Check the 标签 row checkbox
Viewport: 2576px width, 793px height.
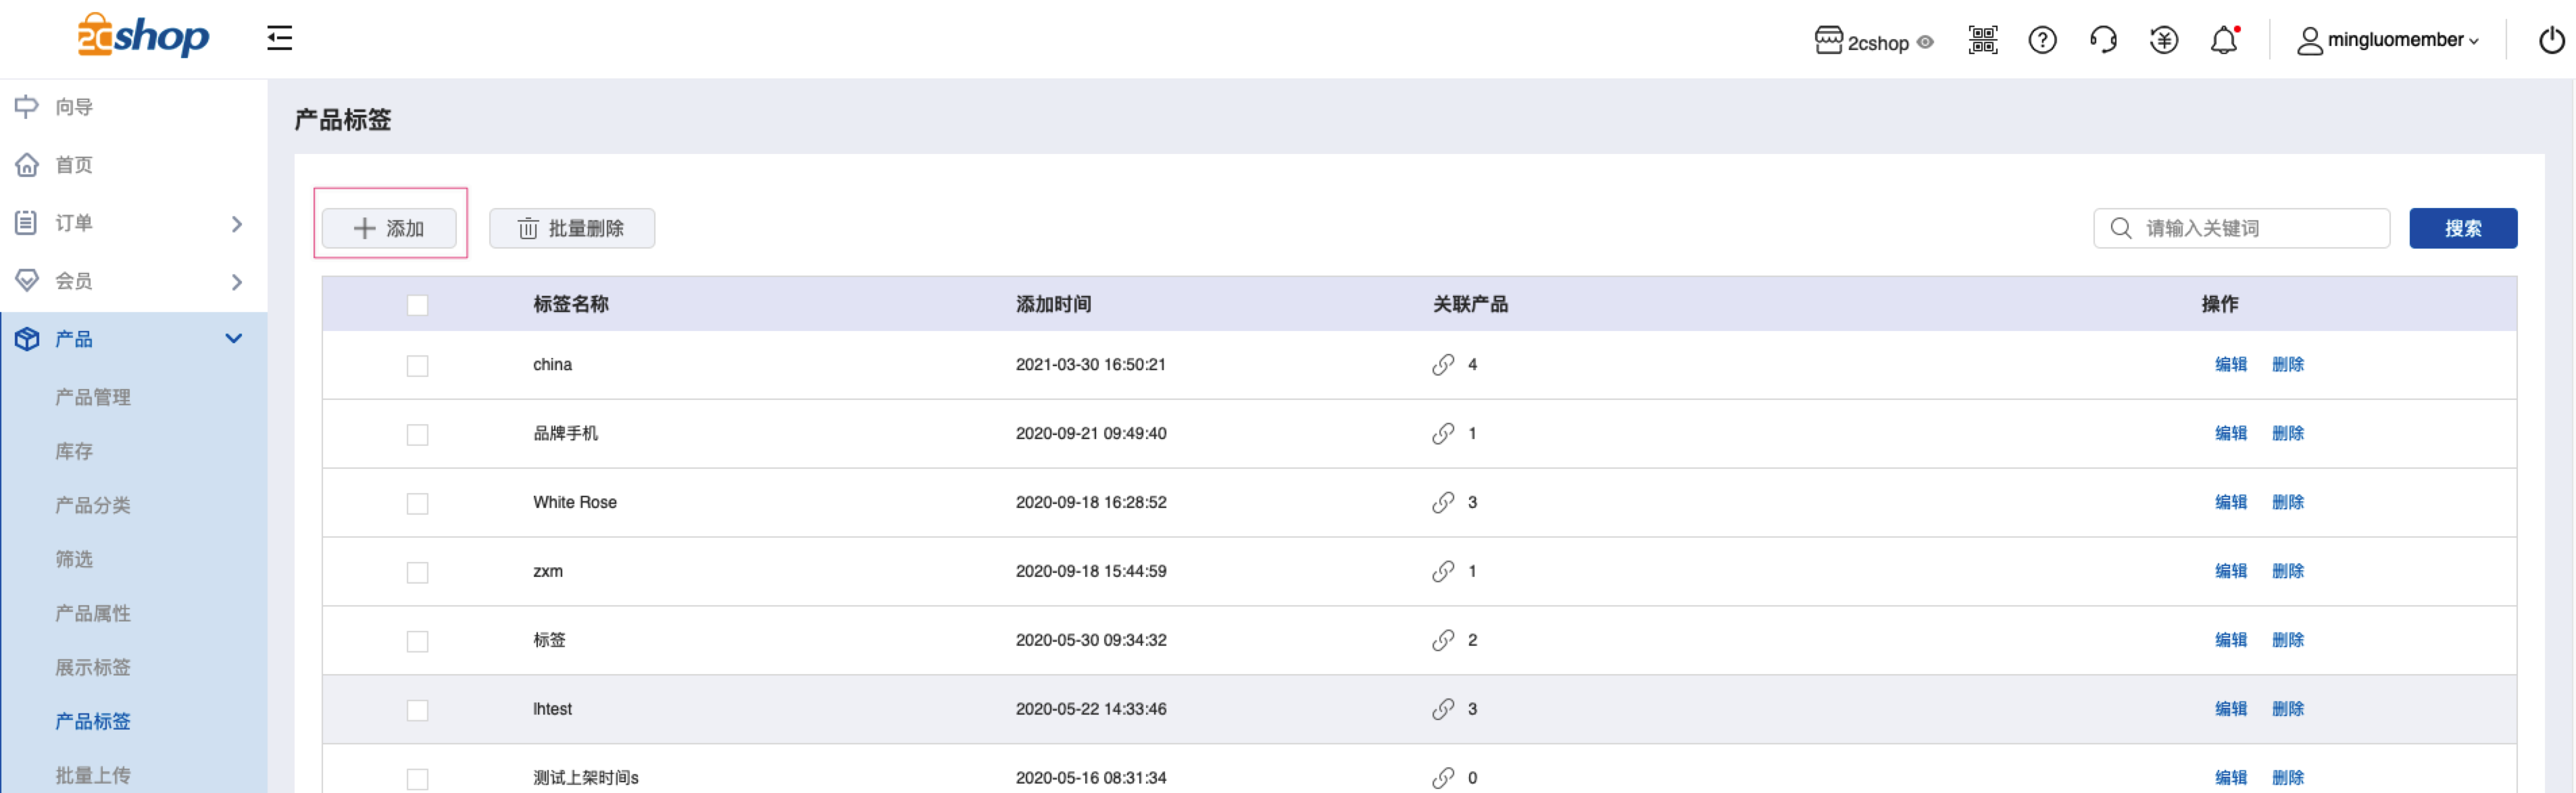pos(418,642)
